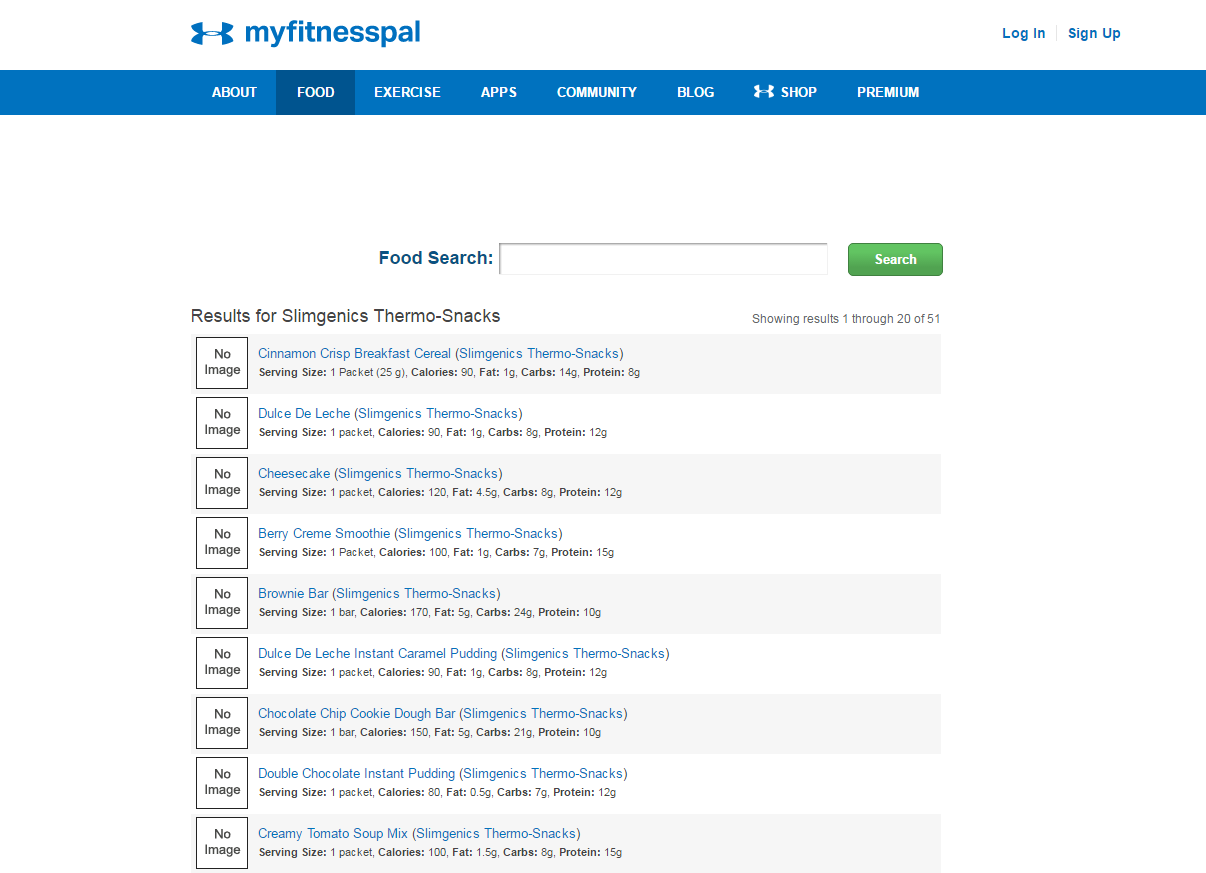Open Dulce De Leche Instant Caramel Pudding

pyautogui.click(x=463, y=653)
